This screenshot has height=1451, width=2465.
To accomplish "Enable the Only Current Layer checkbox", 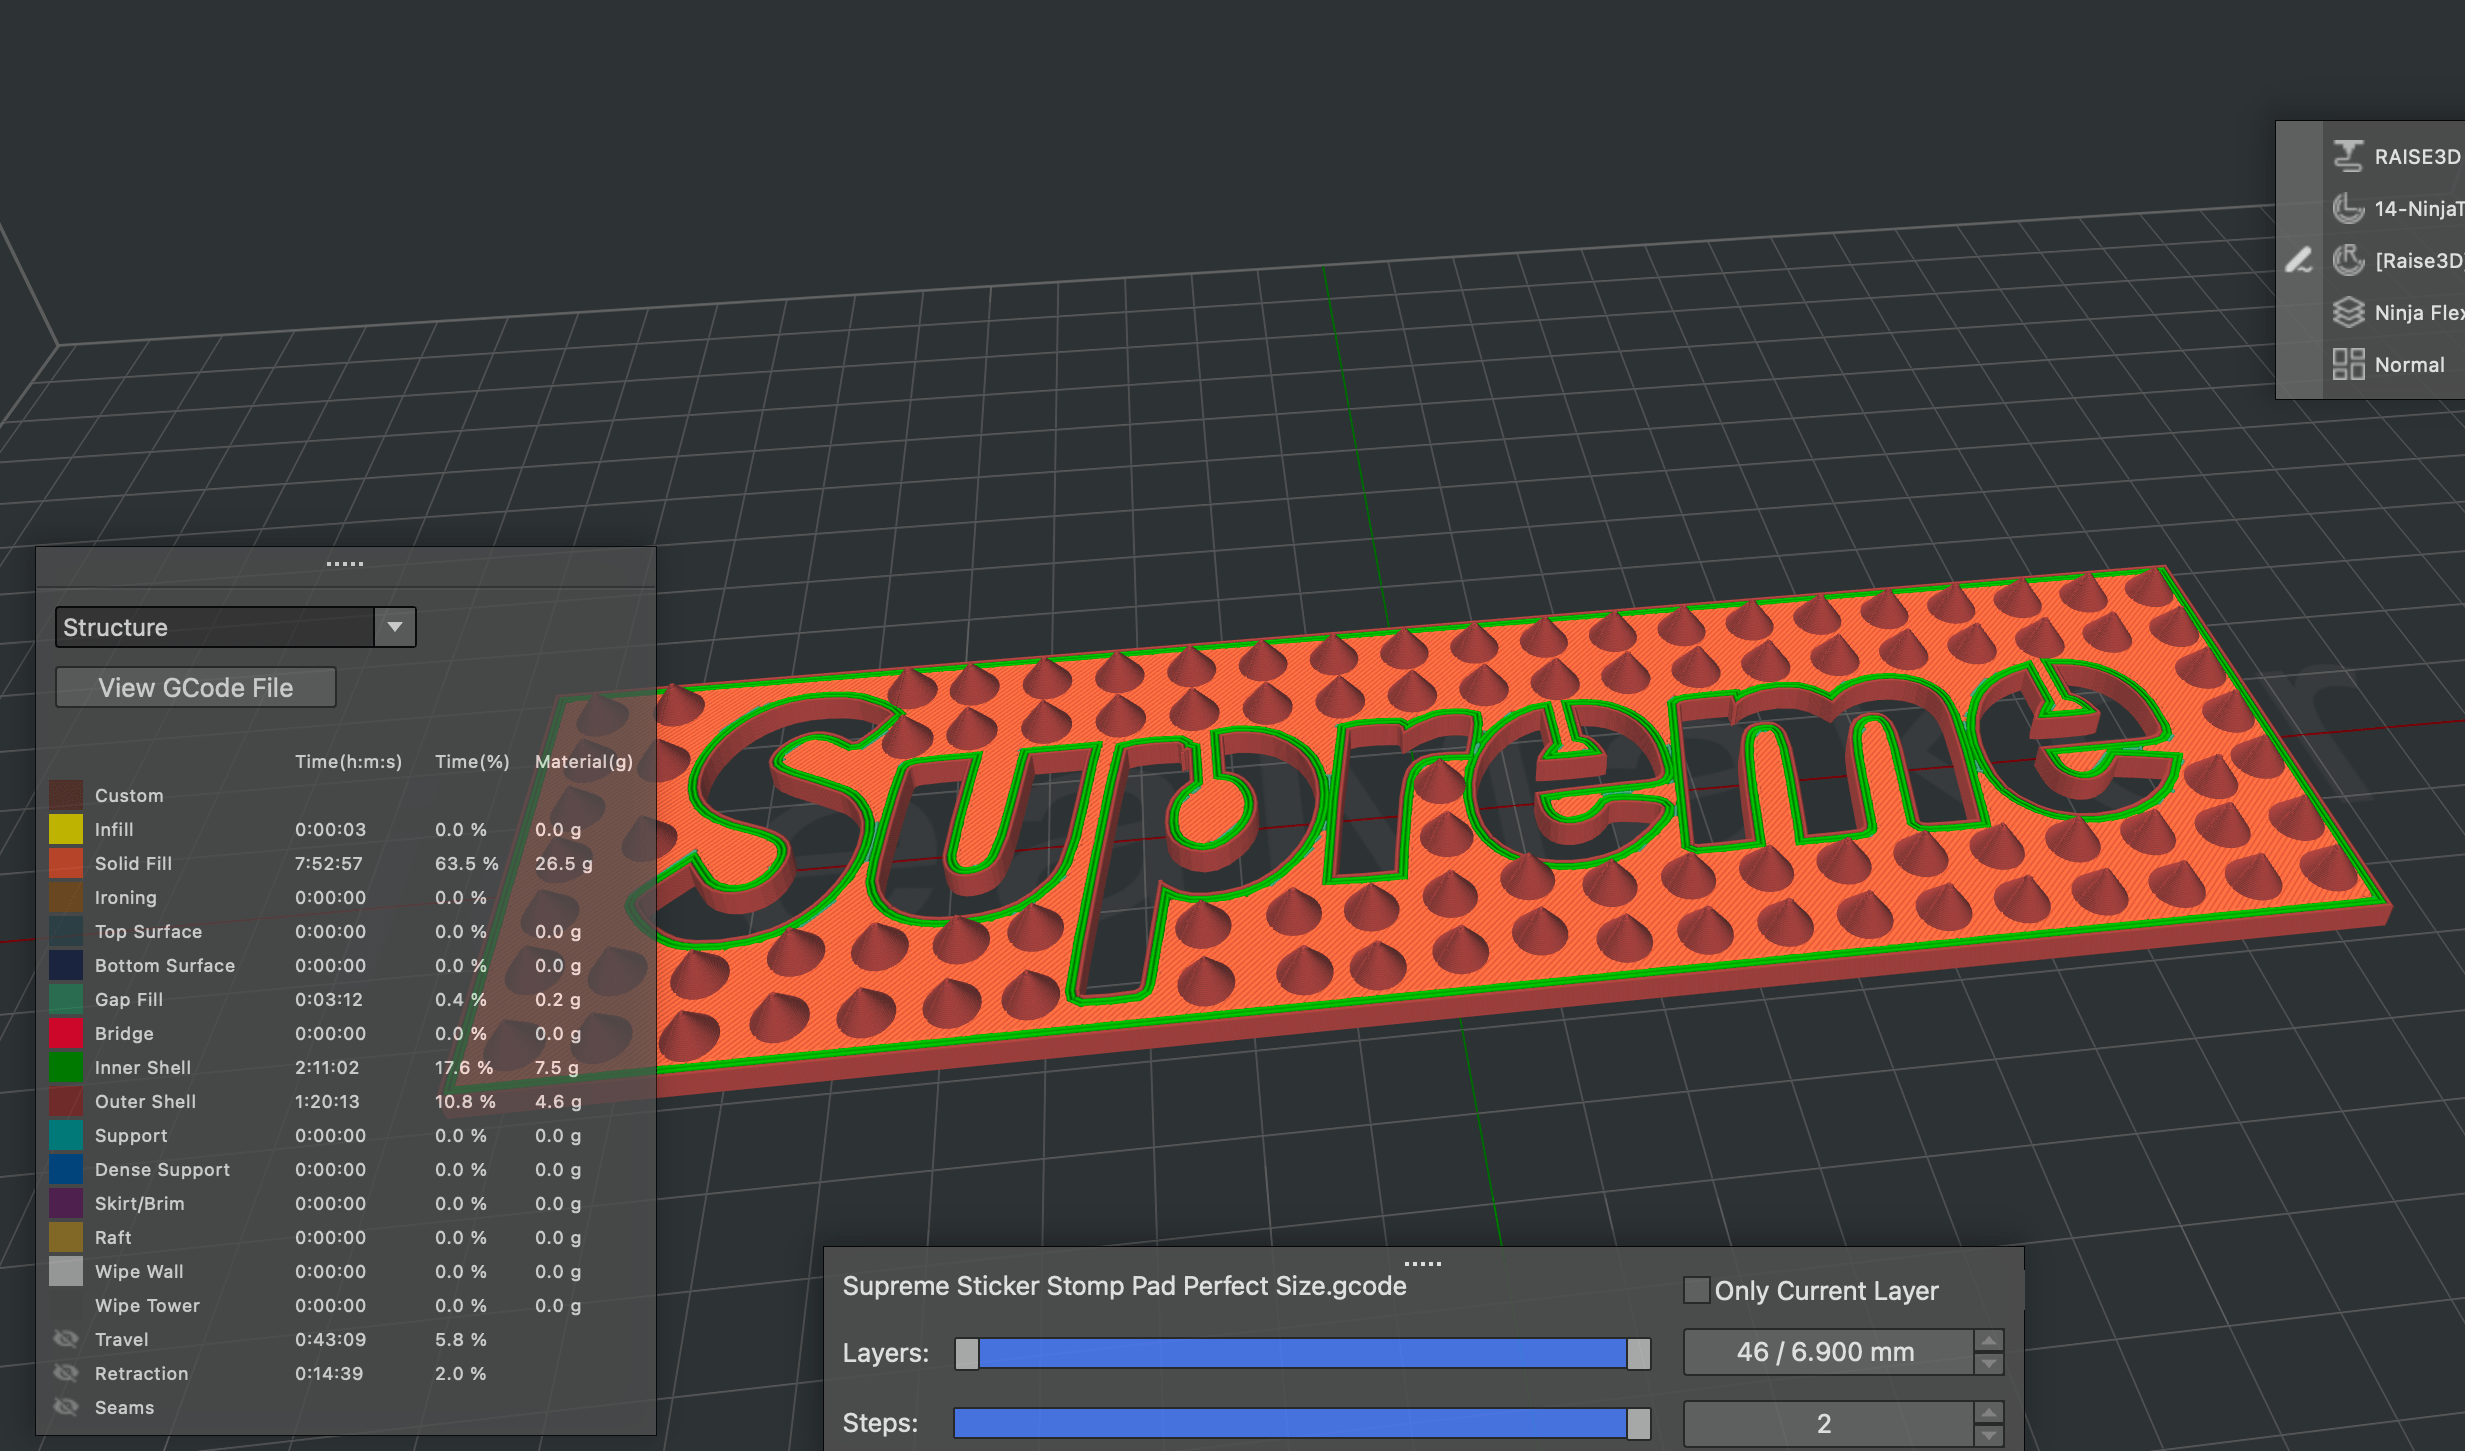I will tap(1696, 1290).
